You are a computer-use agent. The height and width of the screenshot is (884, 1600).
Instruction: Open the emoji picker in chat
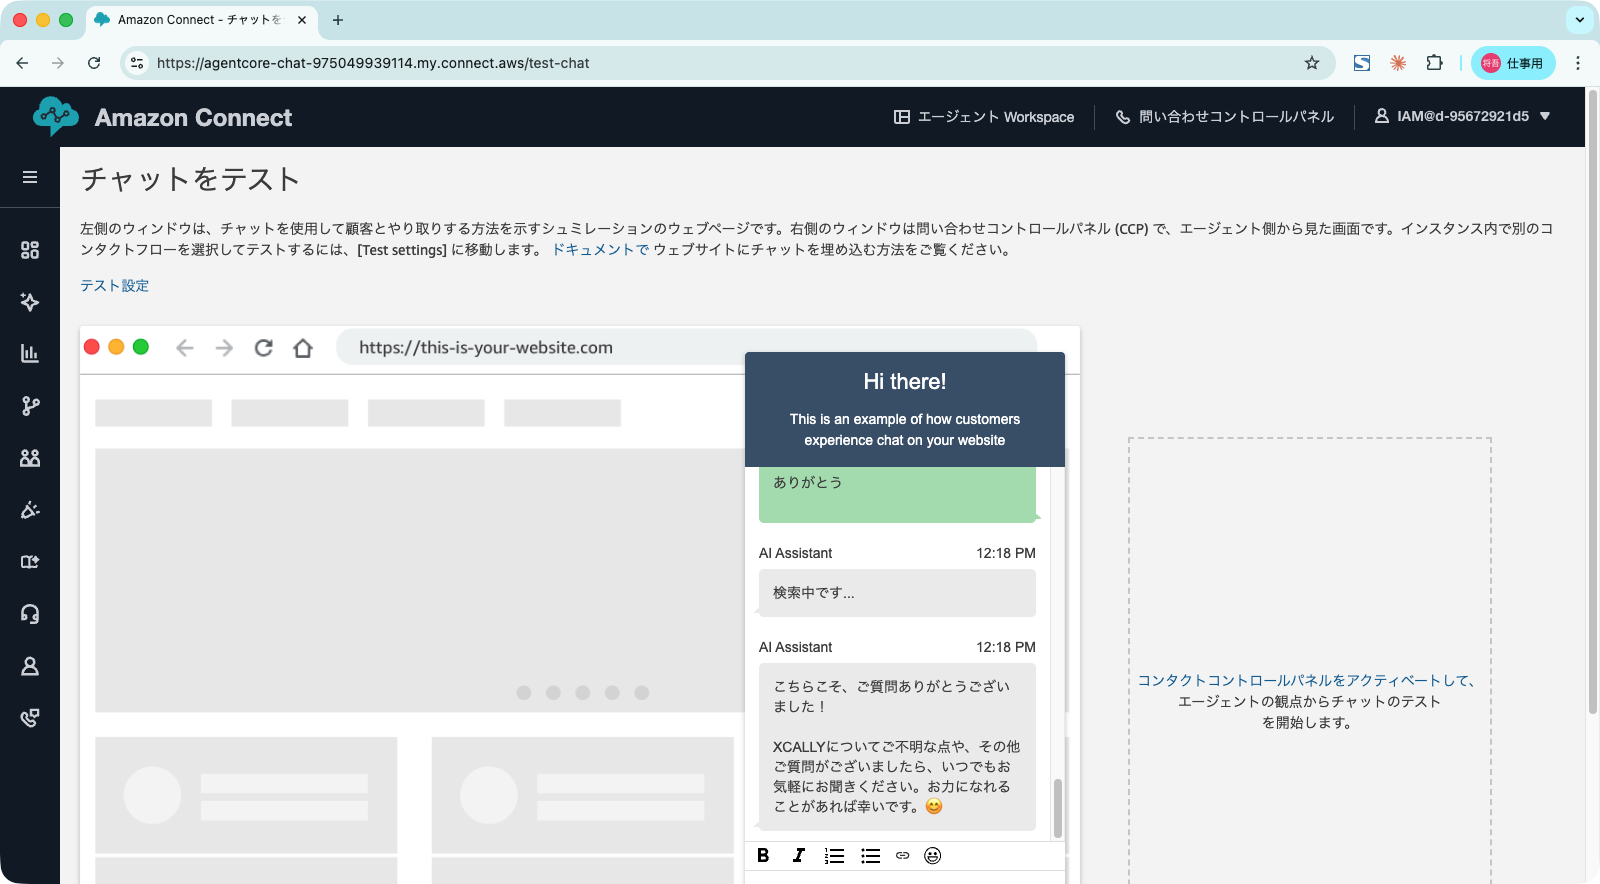[x=932, y=856]
